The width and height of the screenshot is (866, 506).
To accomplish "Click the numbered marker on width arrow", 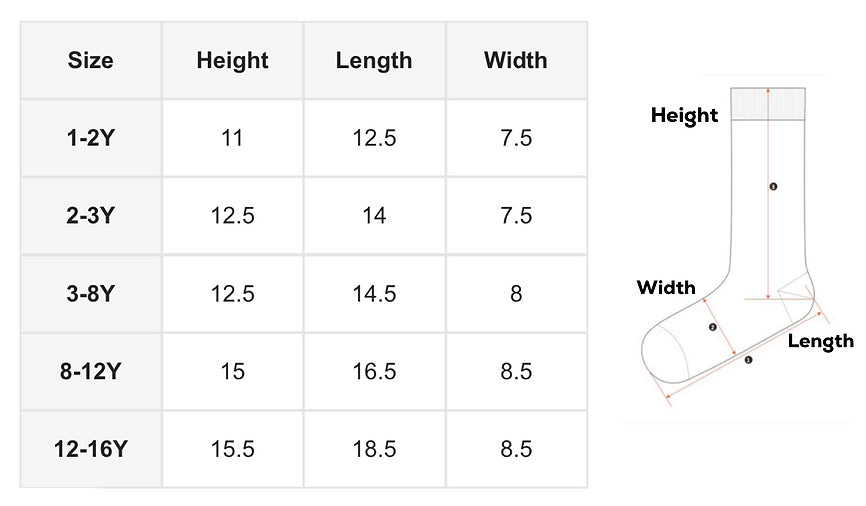I will coord(712,328).
